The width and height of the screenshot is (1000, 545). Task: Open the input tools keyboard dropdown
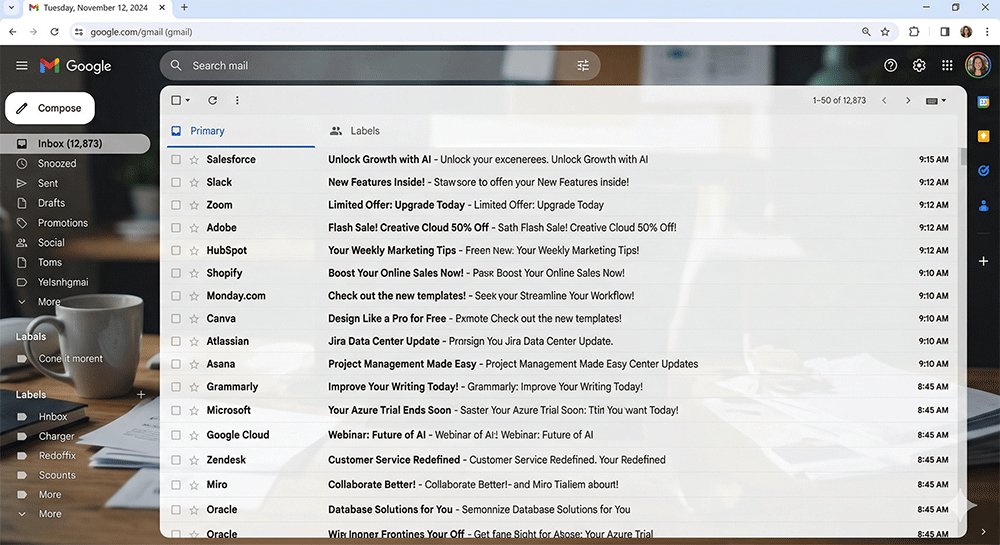936,101
